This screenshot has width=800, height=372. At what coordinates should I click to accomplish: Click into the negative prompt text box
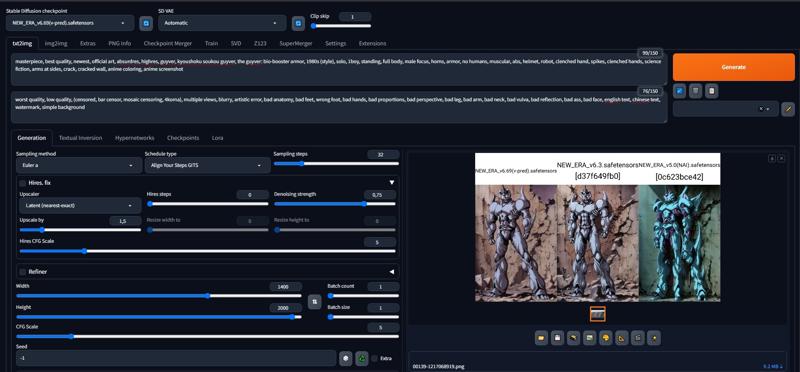click(x=339, y=108)
